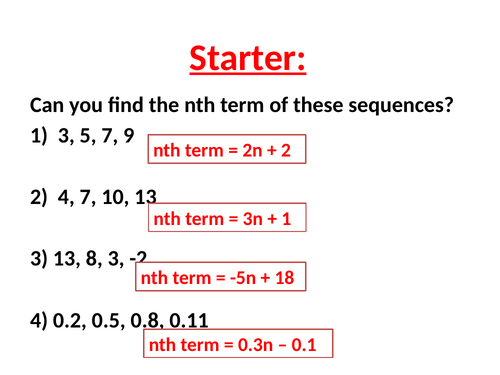Select the answer box 3n + 1
The width and height of the screenshot is (500, 375).
pos(227,217)
